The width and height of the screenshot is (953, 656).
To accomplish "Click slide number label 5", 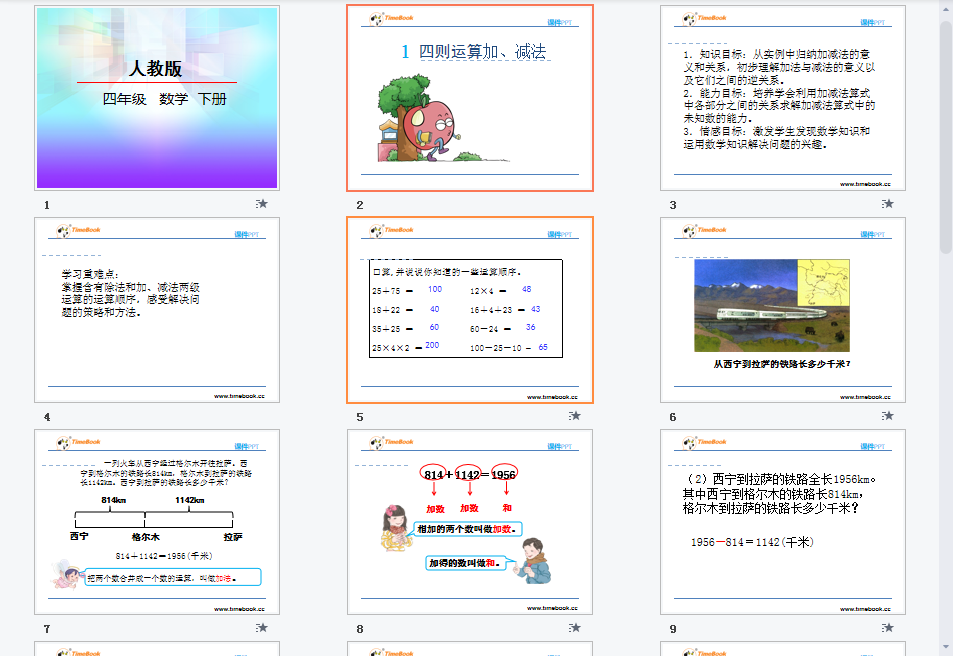I will tap(360, 417).
